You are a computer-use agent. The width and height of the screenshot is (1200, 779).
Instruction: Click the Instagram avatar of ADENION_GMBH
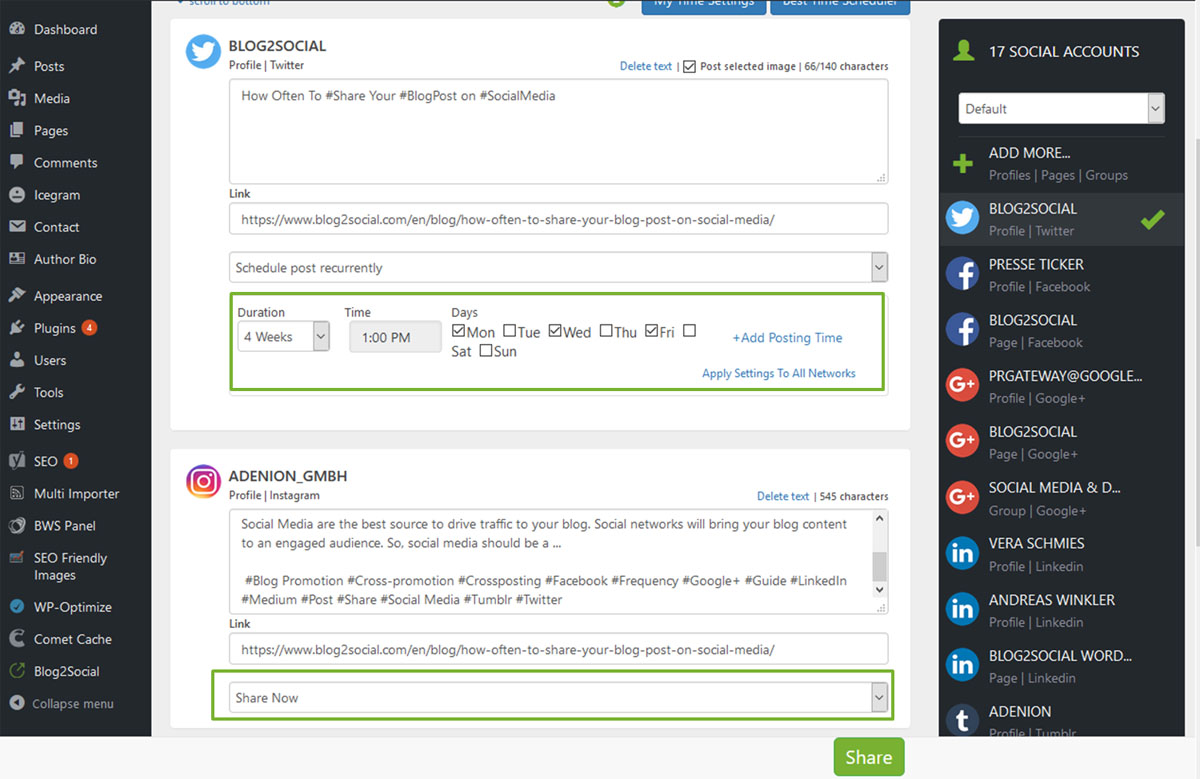(x=203, y=482)
